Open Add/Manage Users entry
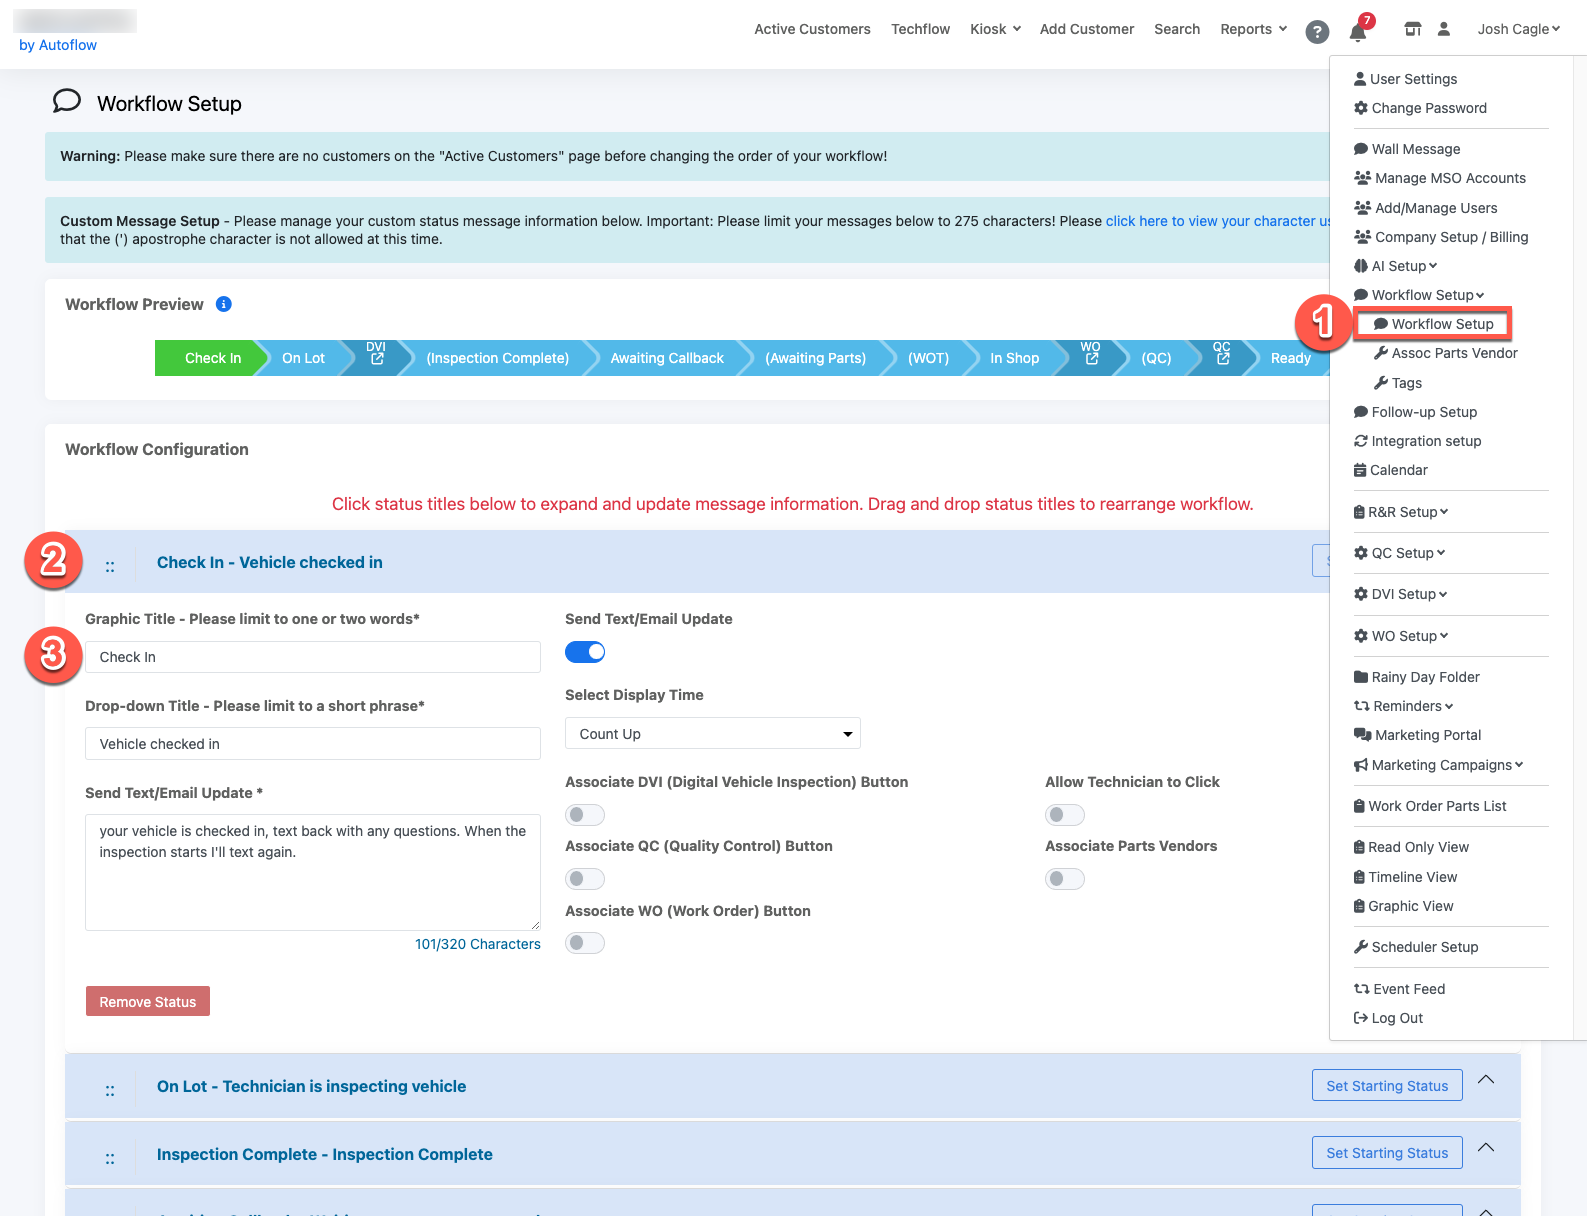Image resolution: width=1587 pixels, height=1216 pixels. (x=1426, y=208)
